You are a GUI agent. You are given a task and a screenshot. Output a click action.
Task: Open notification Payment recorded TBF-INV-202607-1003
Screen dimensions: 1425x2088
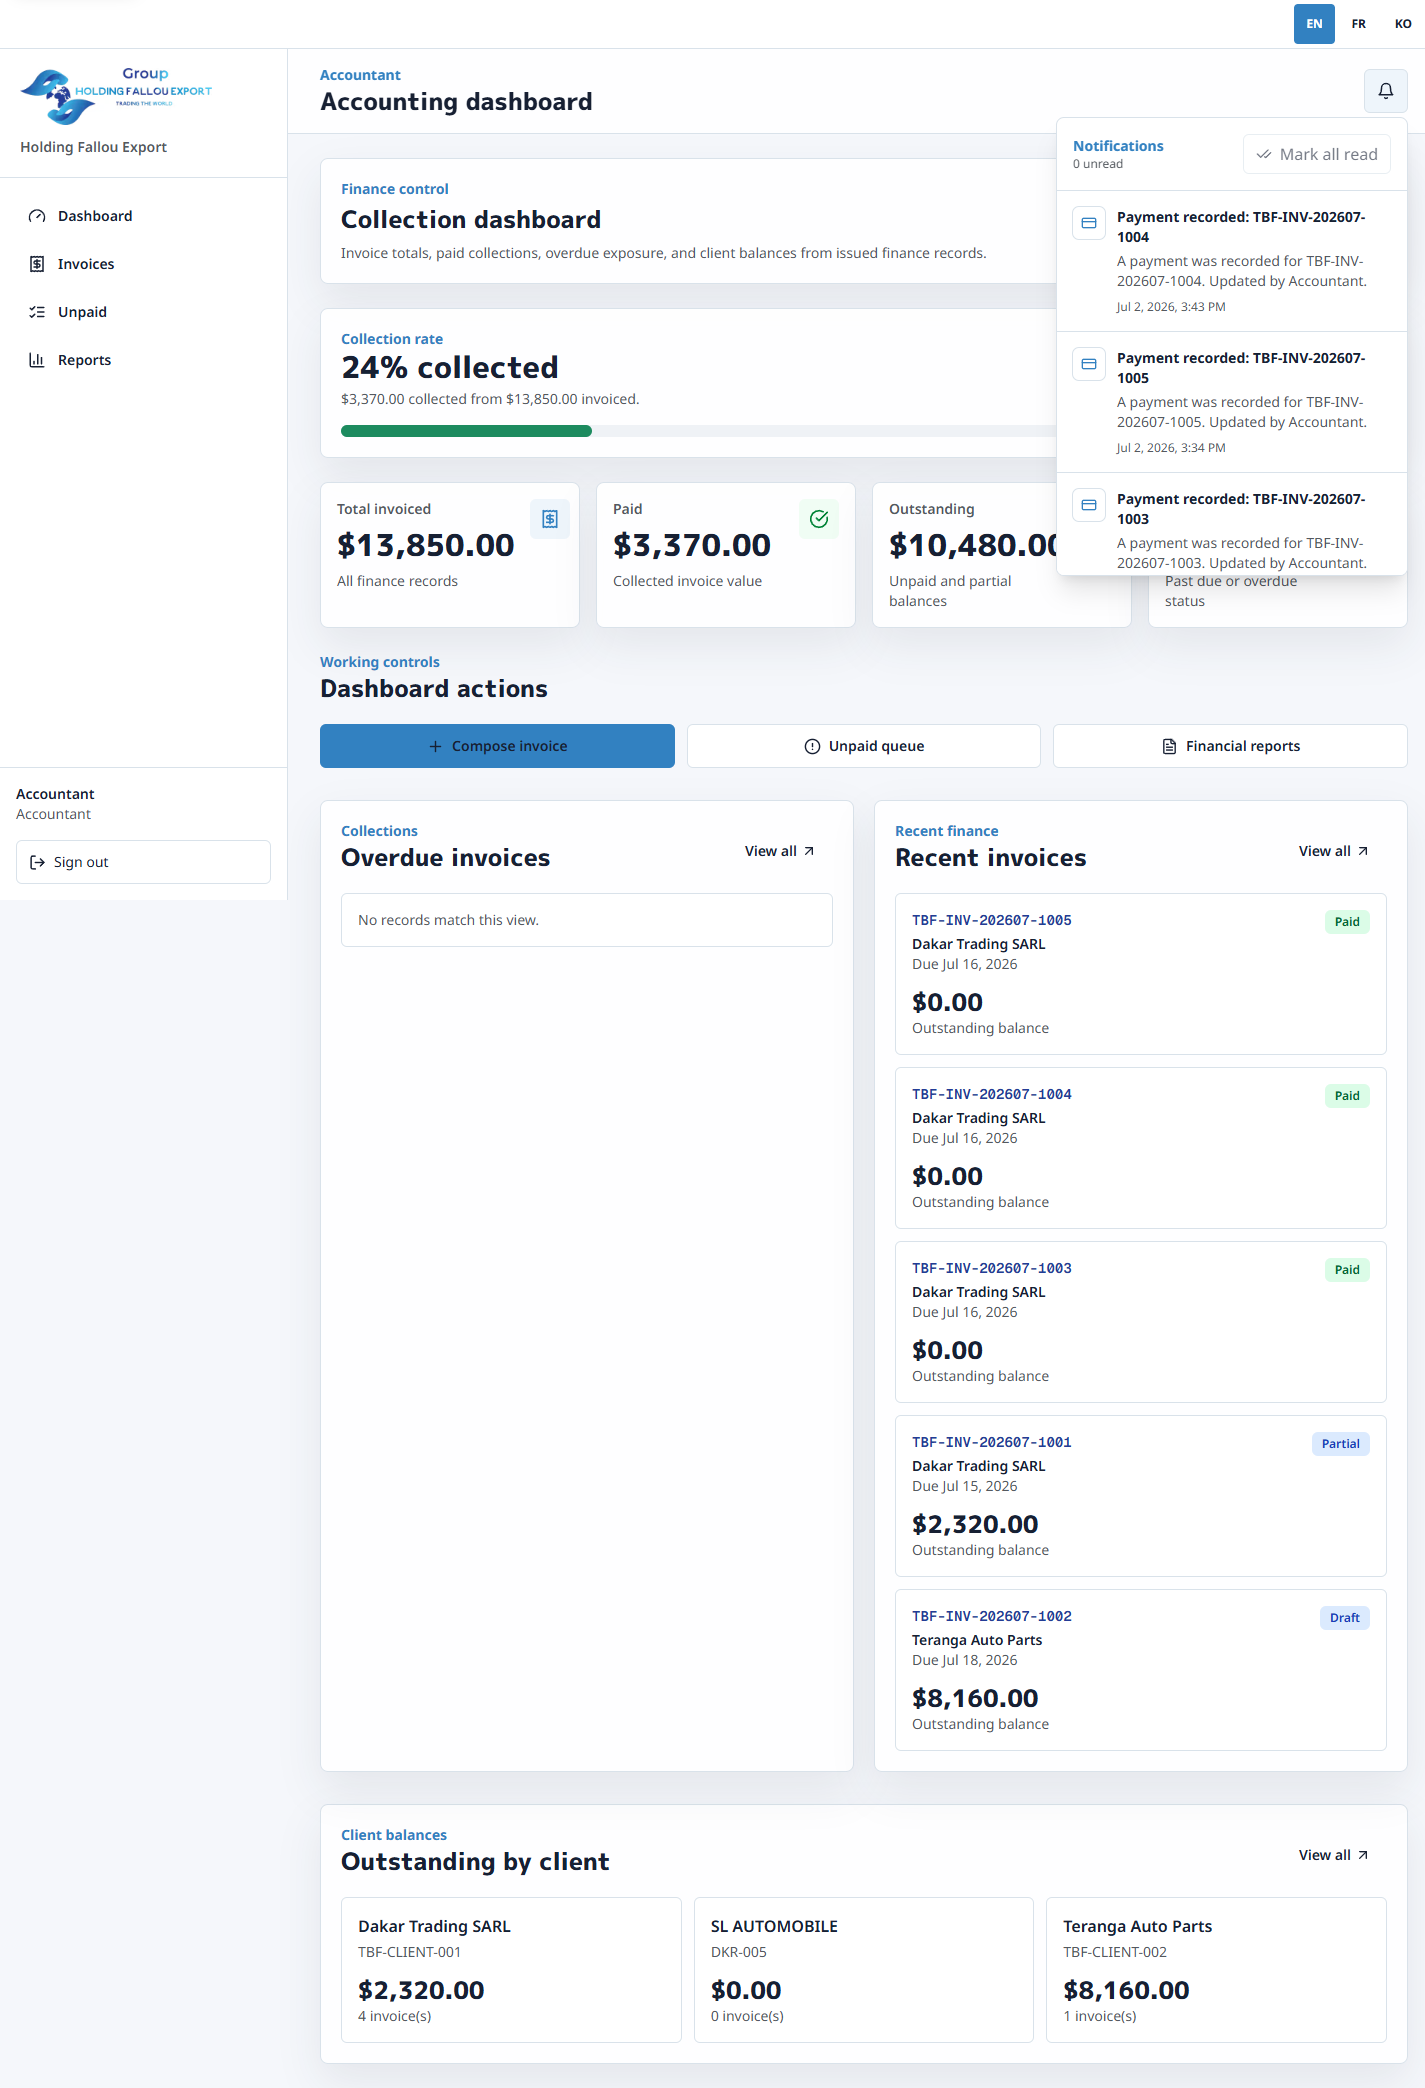point(1232,524)
